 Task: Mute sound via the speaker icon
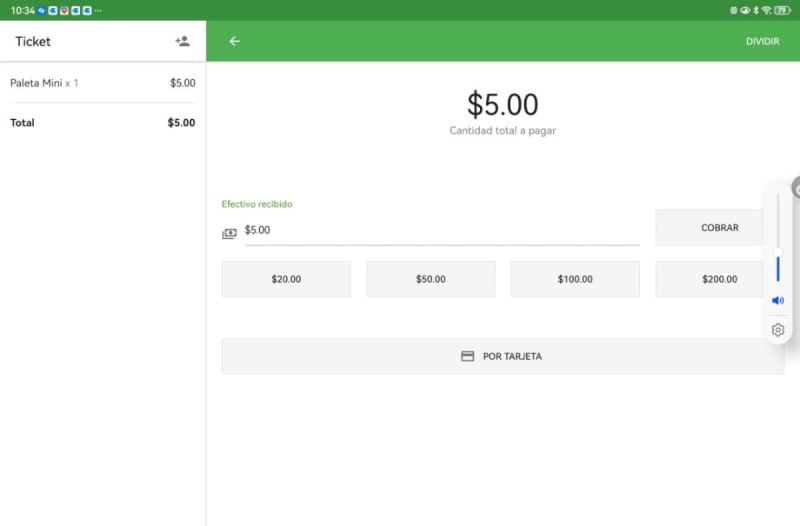click(778, 300)
